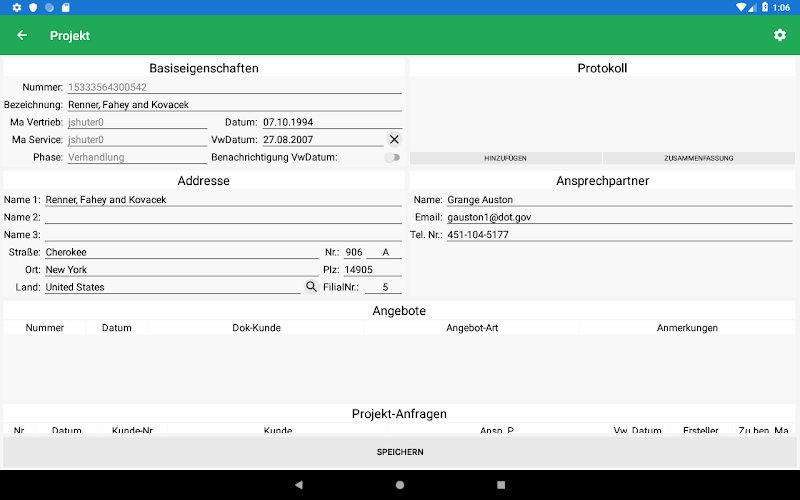Click the clock time in status bar

tap(781, 7)
